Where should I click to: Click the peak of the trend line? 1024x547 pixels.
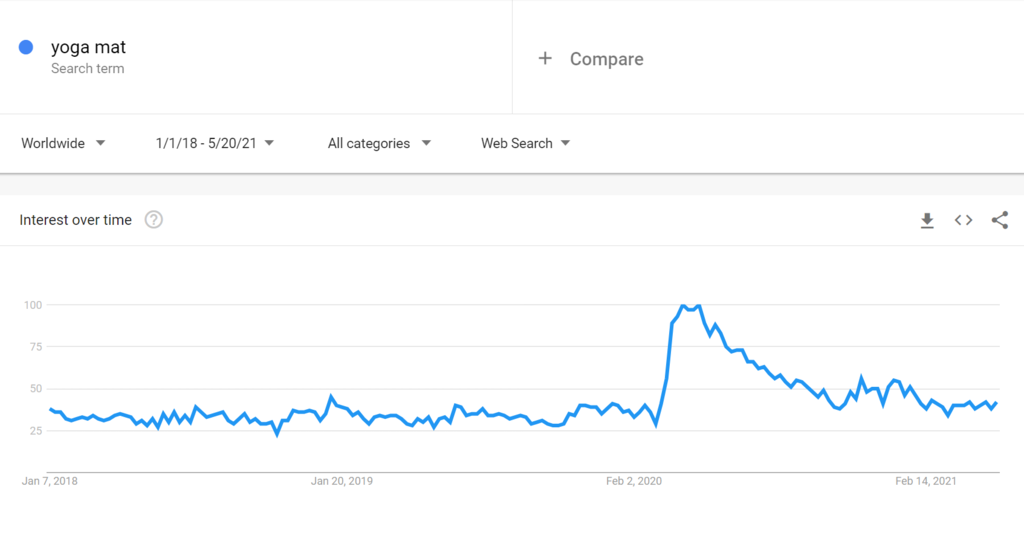coord(697,306)
